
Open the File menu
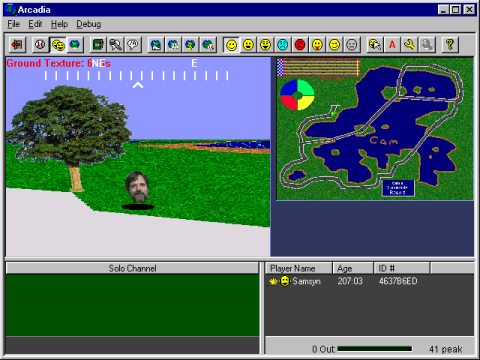pos(14,24)
